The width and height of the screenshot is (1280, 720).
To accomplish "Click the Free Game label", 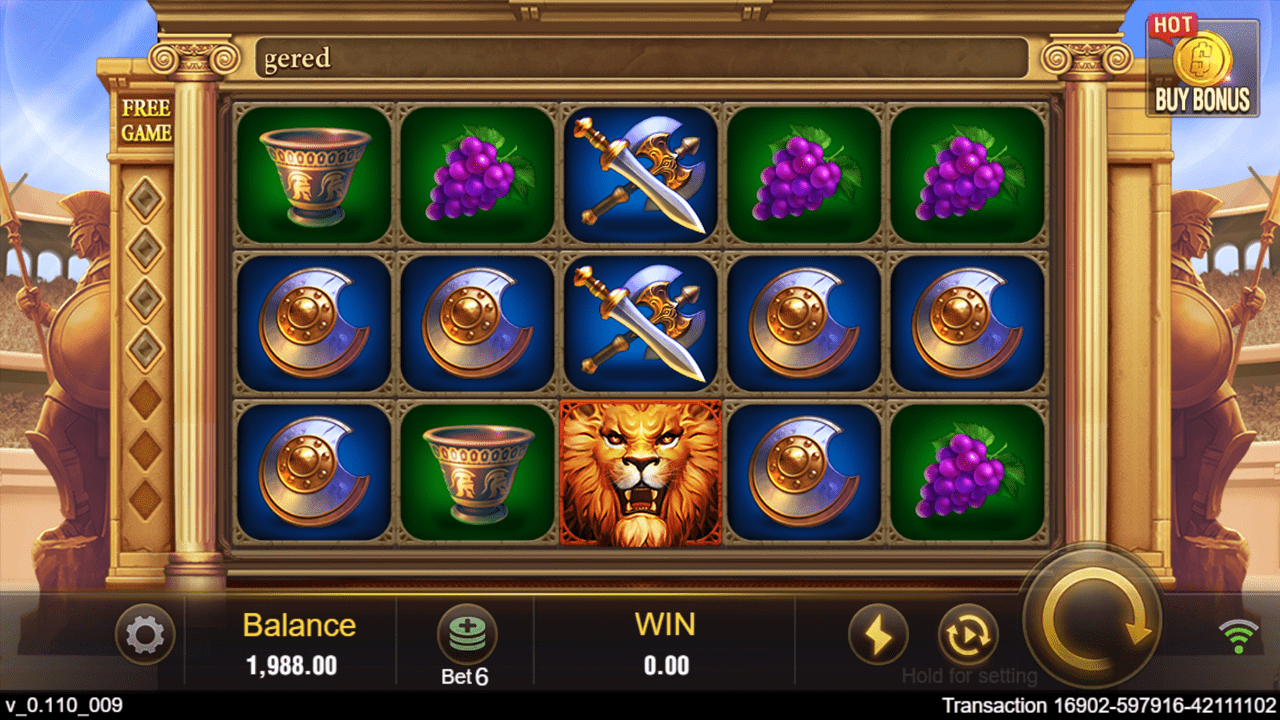I will pos(147,120).
